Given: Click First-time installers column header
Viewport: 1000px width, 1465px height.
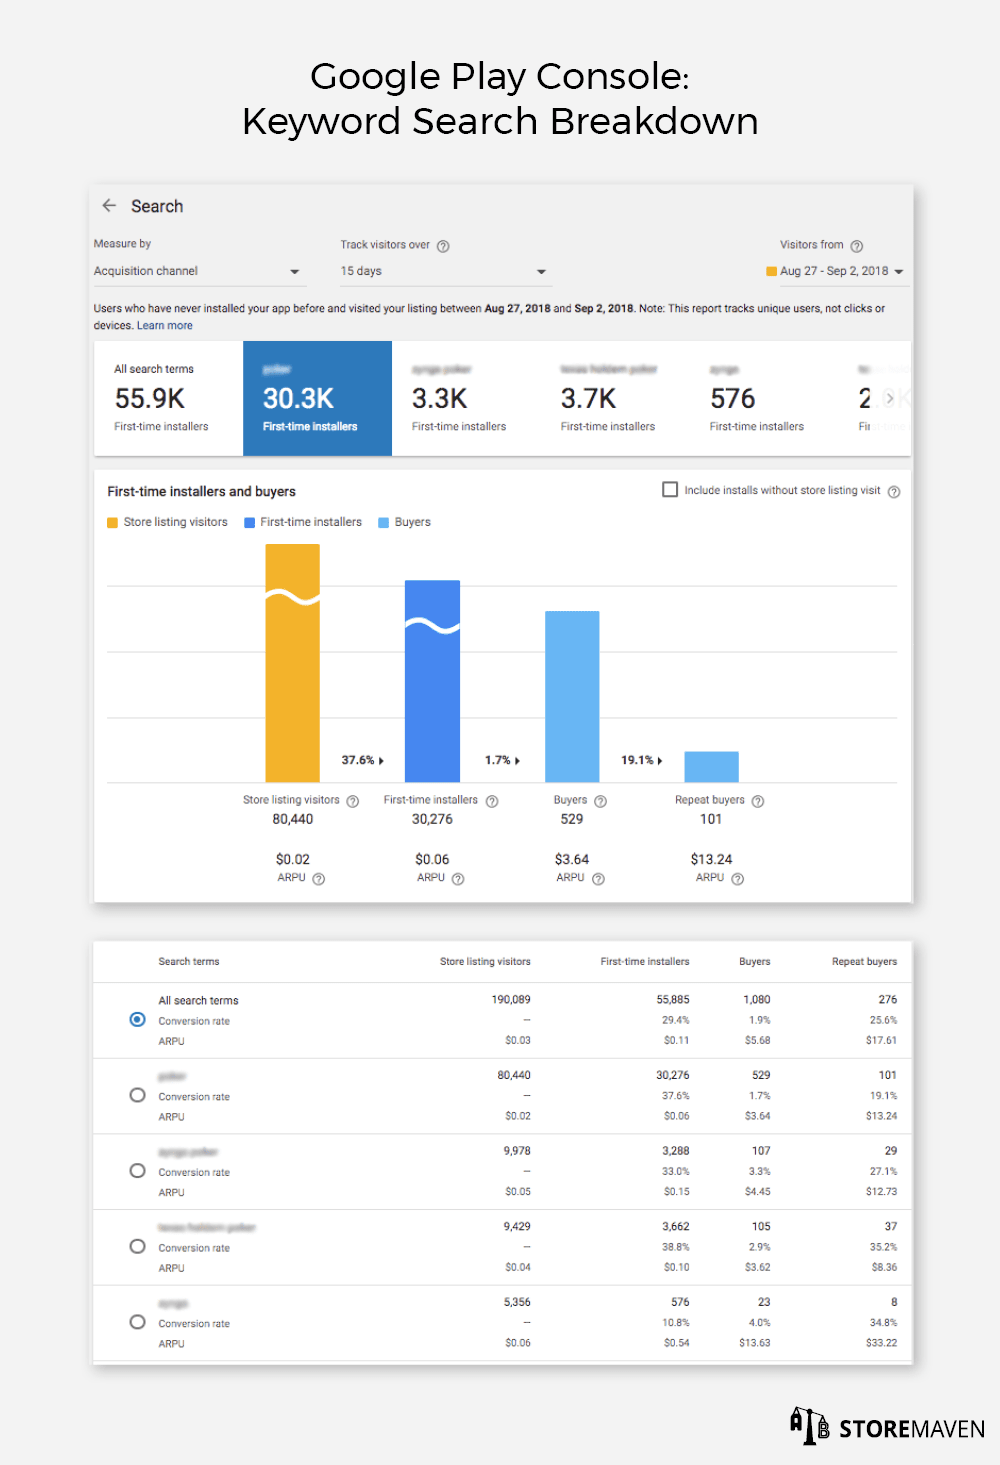Looking at the screenshot, I should tap(645, 962).
